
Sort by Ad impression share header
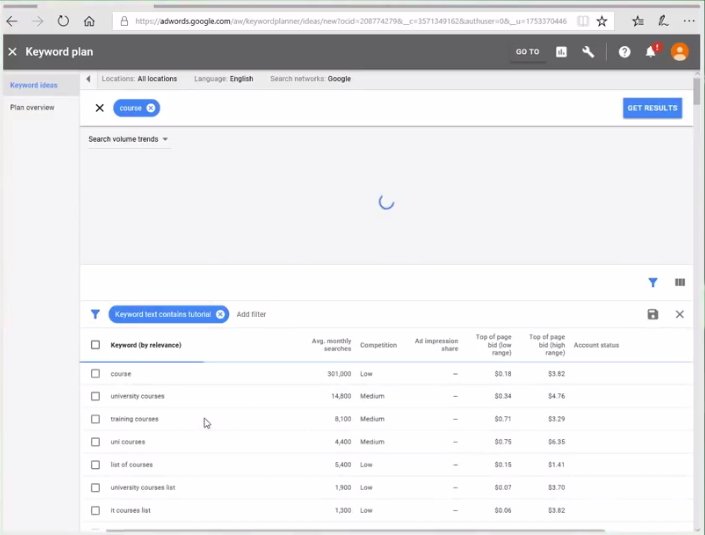click(436, 345)
